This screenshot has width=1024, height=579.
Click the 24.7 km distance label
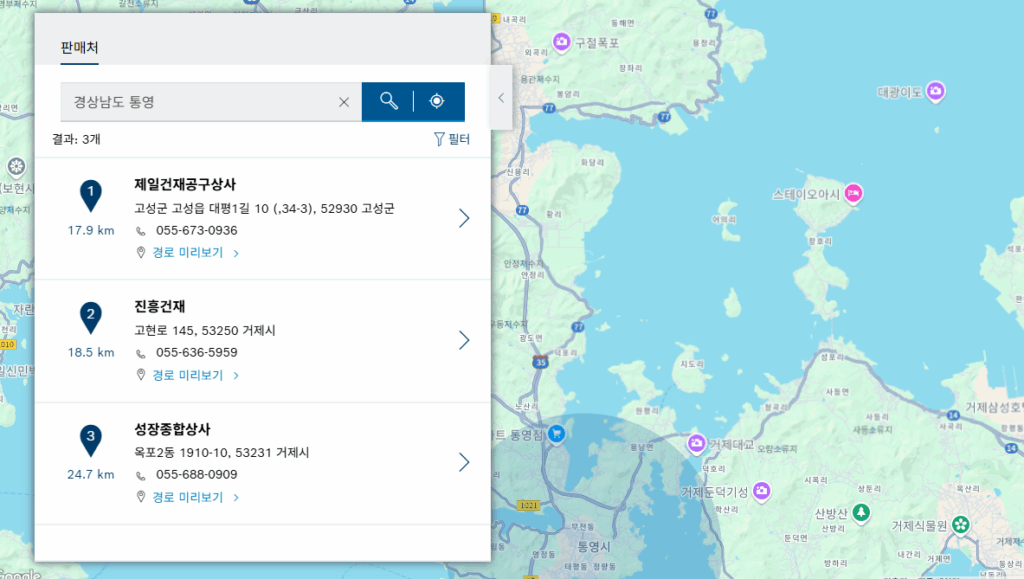click(91, 475)
